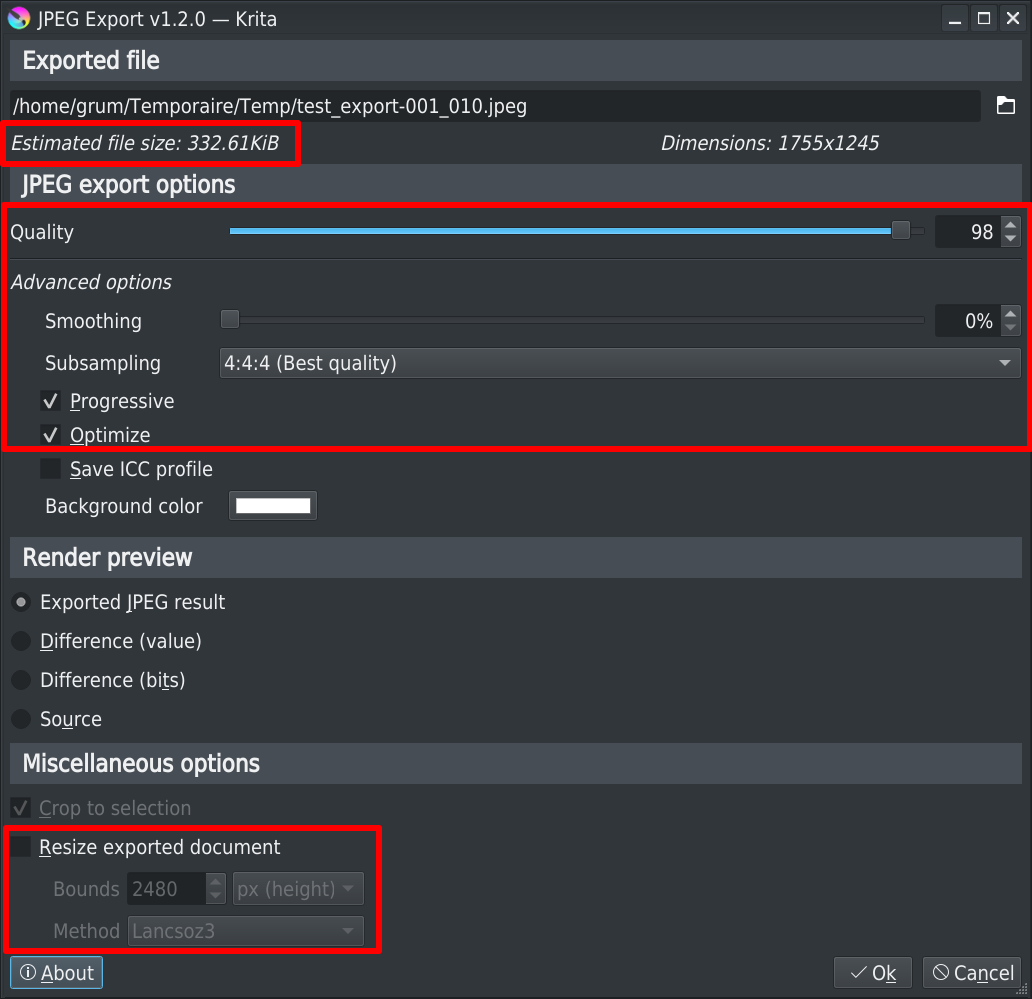Select Difference (value) render preview

[20, 641]
